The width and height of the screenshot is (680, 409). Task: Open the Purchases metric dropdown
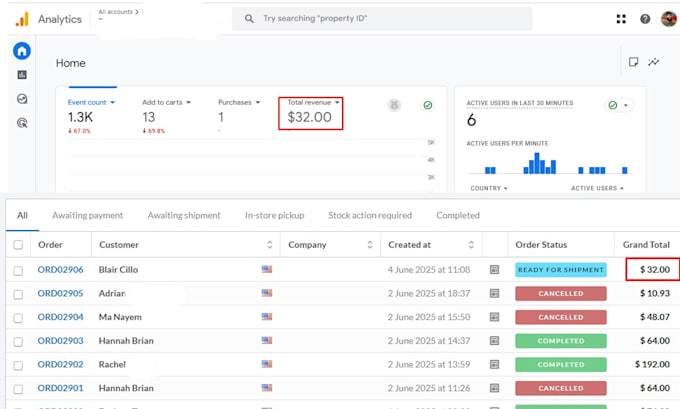coord(239,102)
